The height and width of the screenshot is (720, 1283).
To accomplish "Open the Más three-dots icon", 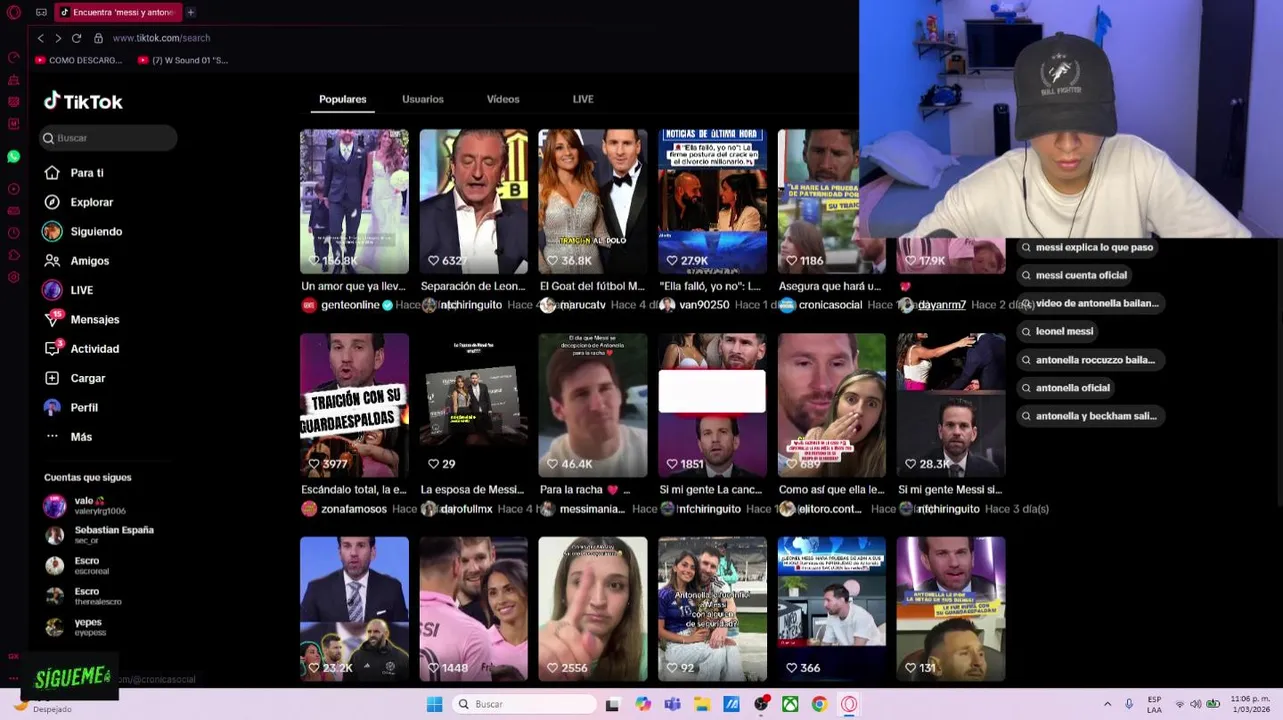I will pos(52,437).
